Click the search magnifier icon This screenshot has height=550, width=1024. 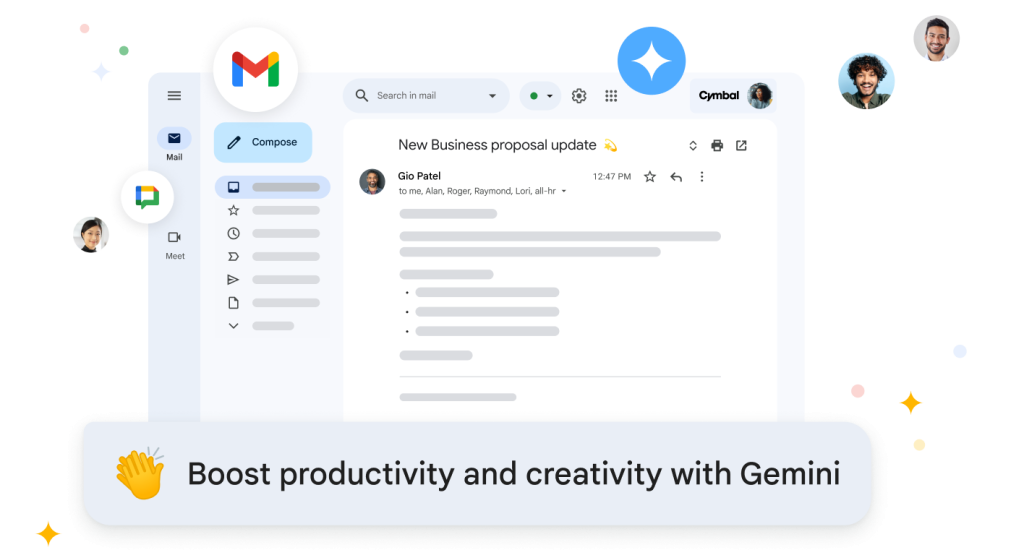point(361,95)
